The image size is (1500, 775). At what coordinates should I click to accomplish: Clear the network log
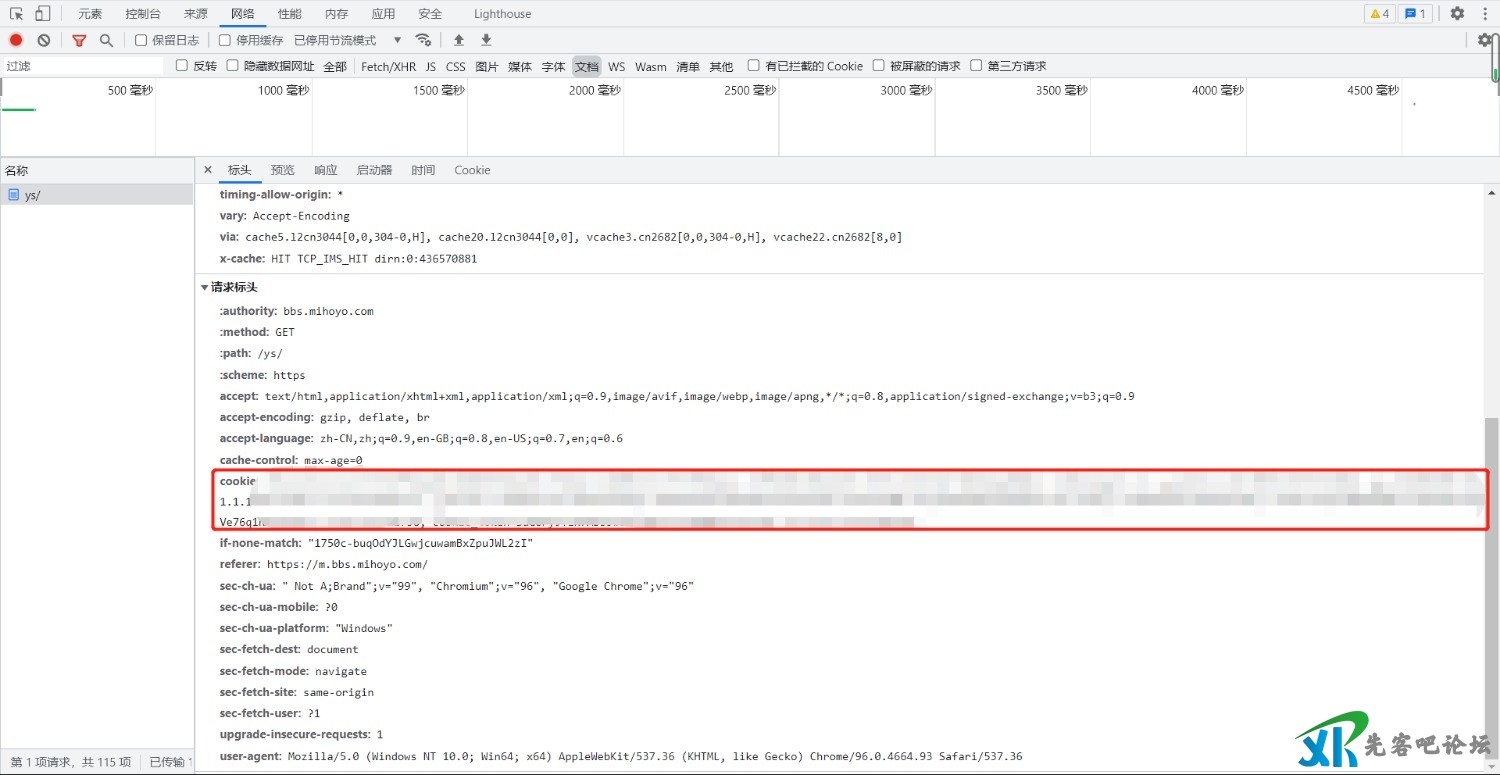(x=44, y=40)
